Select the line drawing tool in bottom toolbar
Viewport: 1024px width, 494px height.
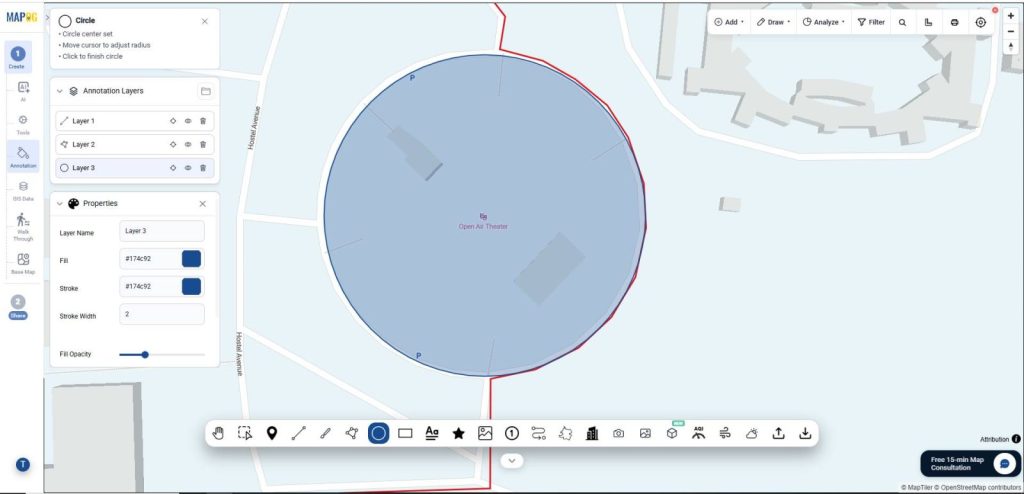coord(298,433)
